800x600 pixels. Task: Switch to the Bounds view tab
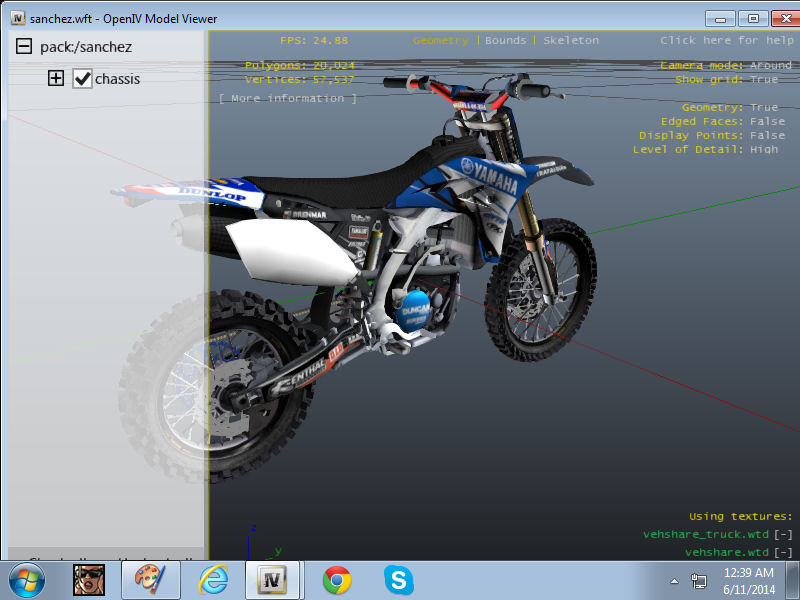click(x=505, y=40)
